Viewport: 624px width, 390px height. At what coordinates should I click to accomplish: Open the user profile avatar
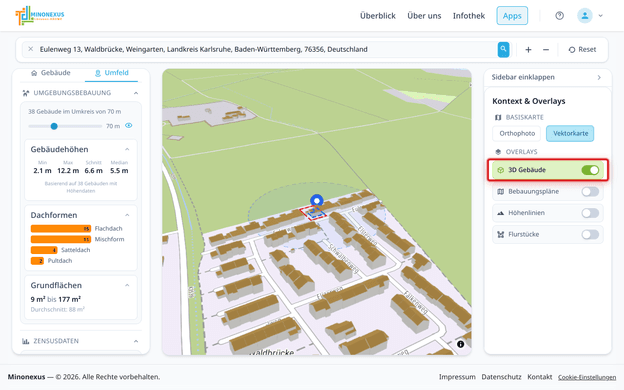585,16
